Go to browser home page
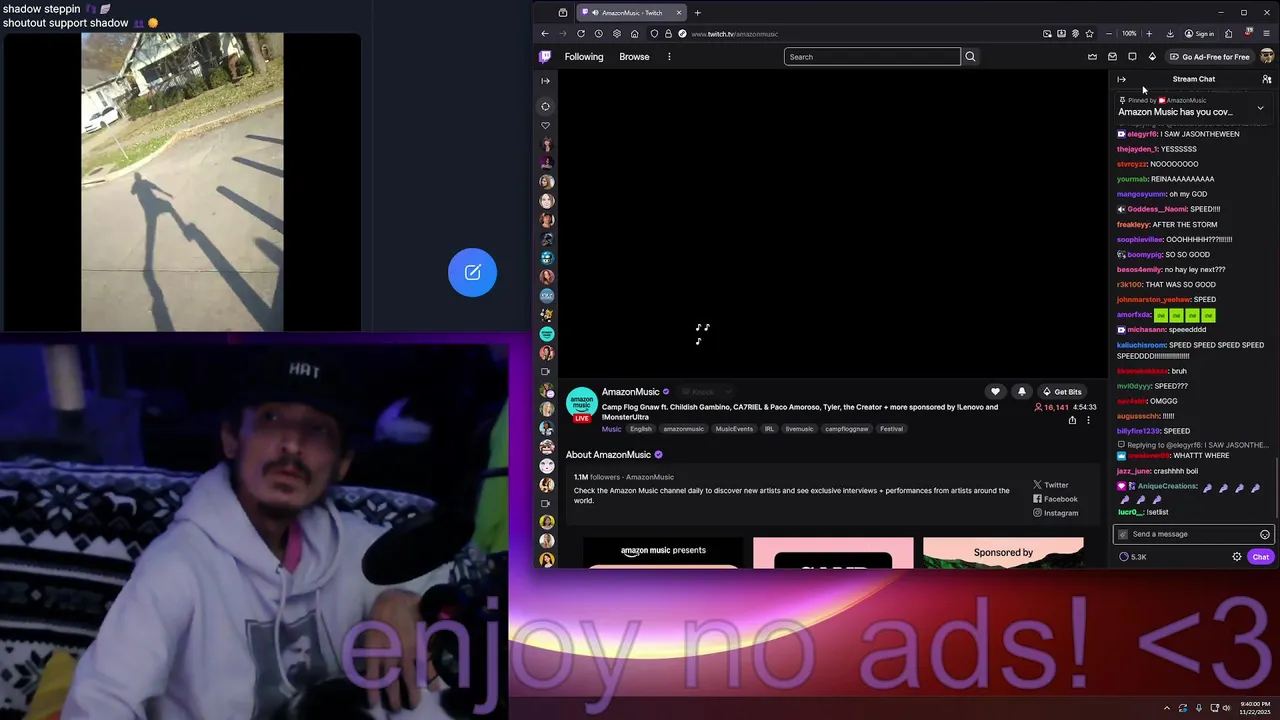Image resolution: width=1280 pixels, height=720 pixels. [634, 34]
